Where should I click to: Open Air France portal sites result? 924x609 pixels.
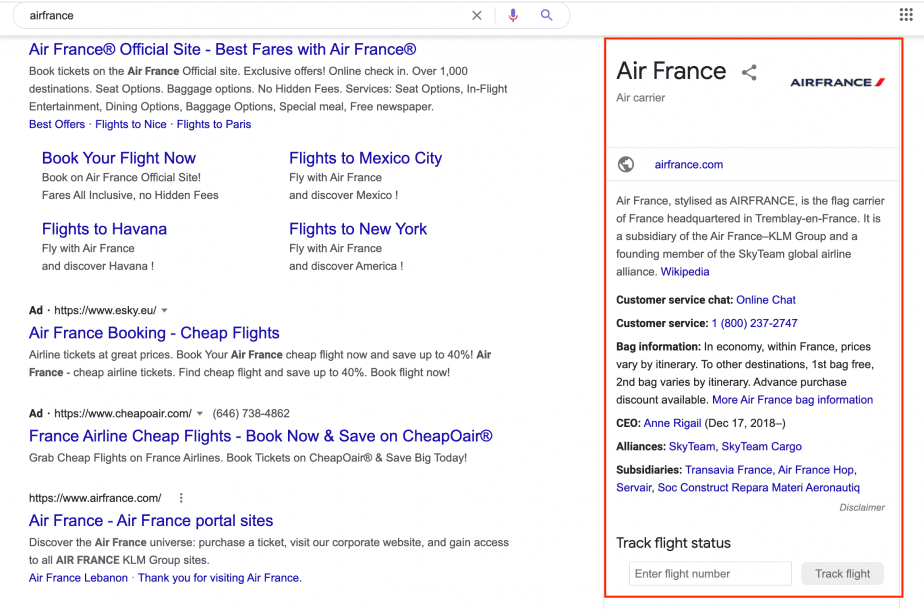point(151,521)
